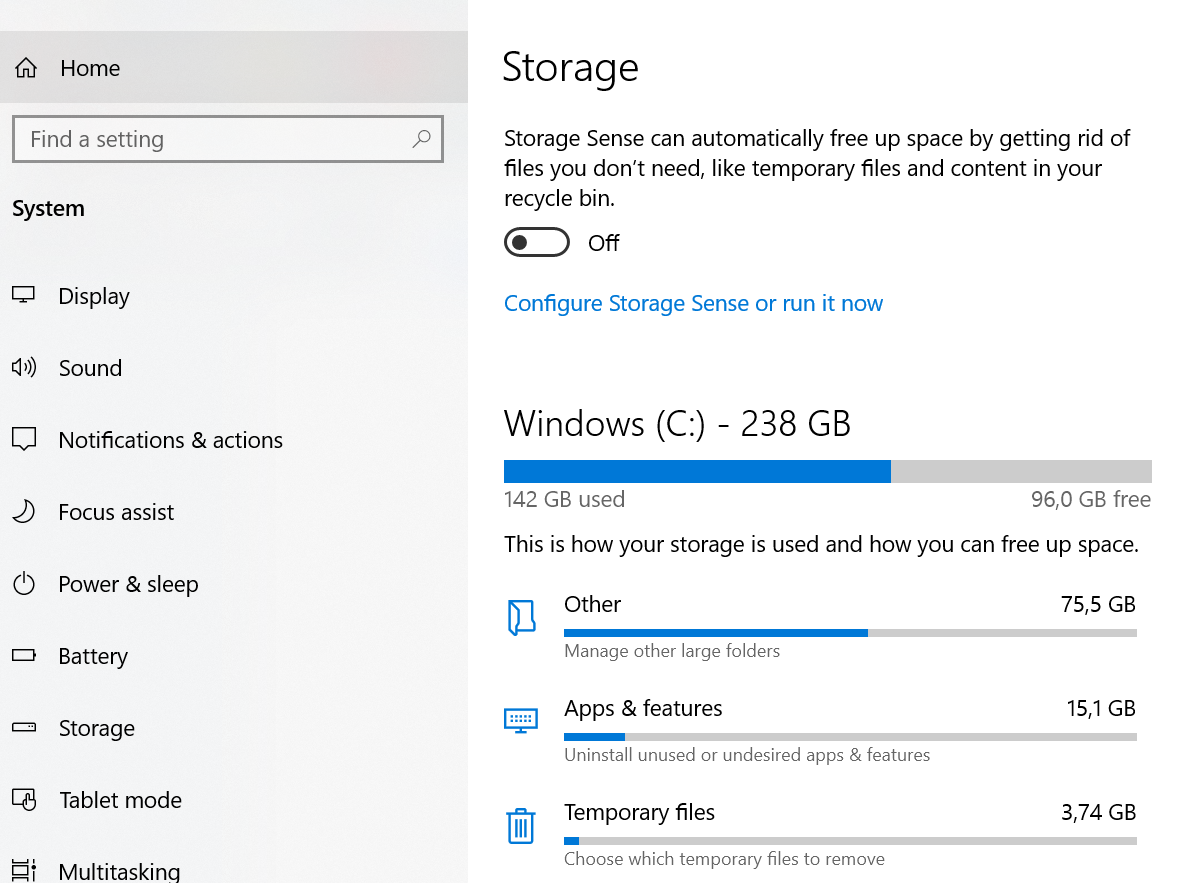Click the magnifier icon in search box

(x=421, y=139)
